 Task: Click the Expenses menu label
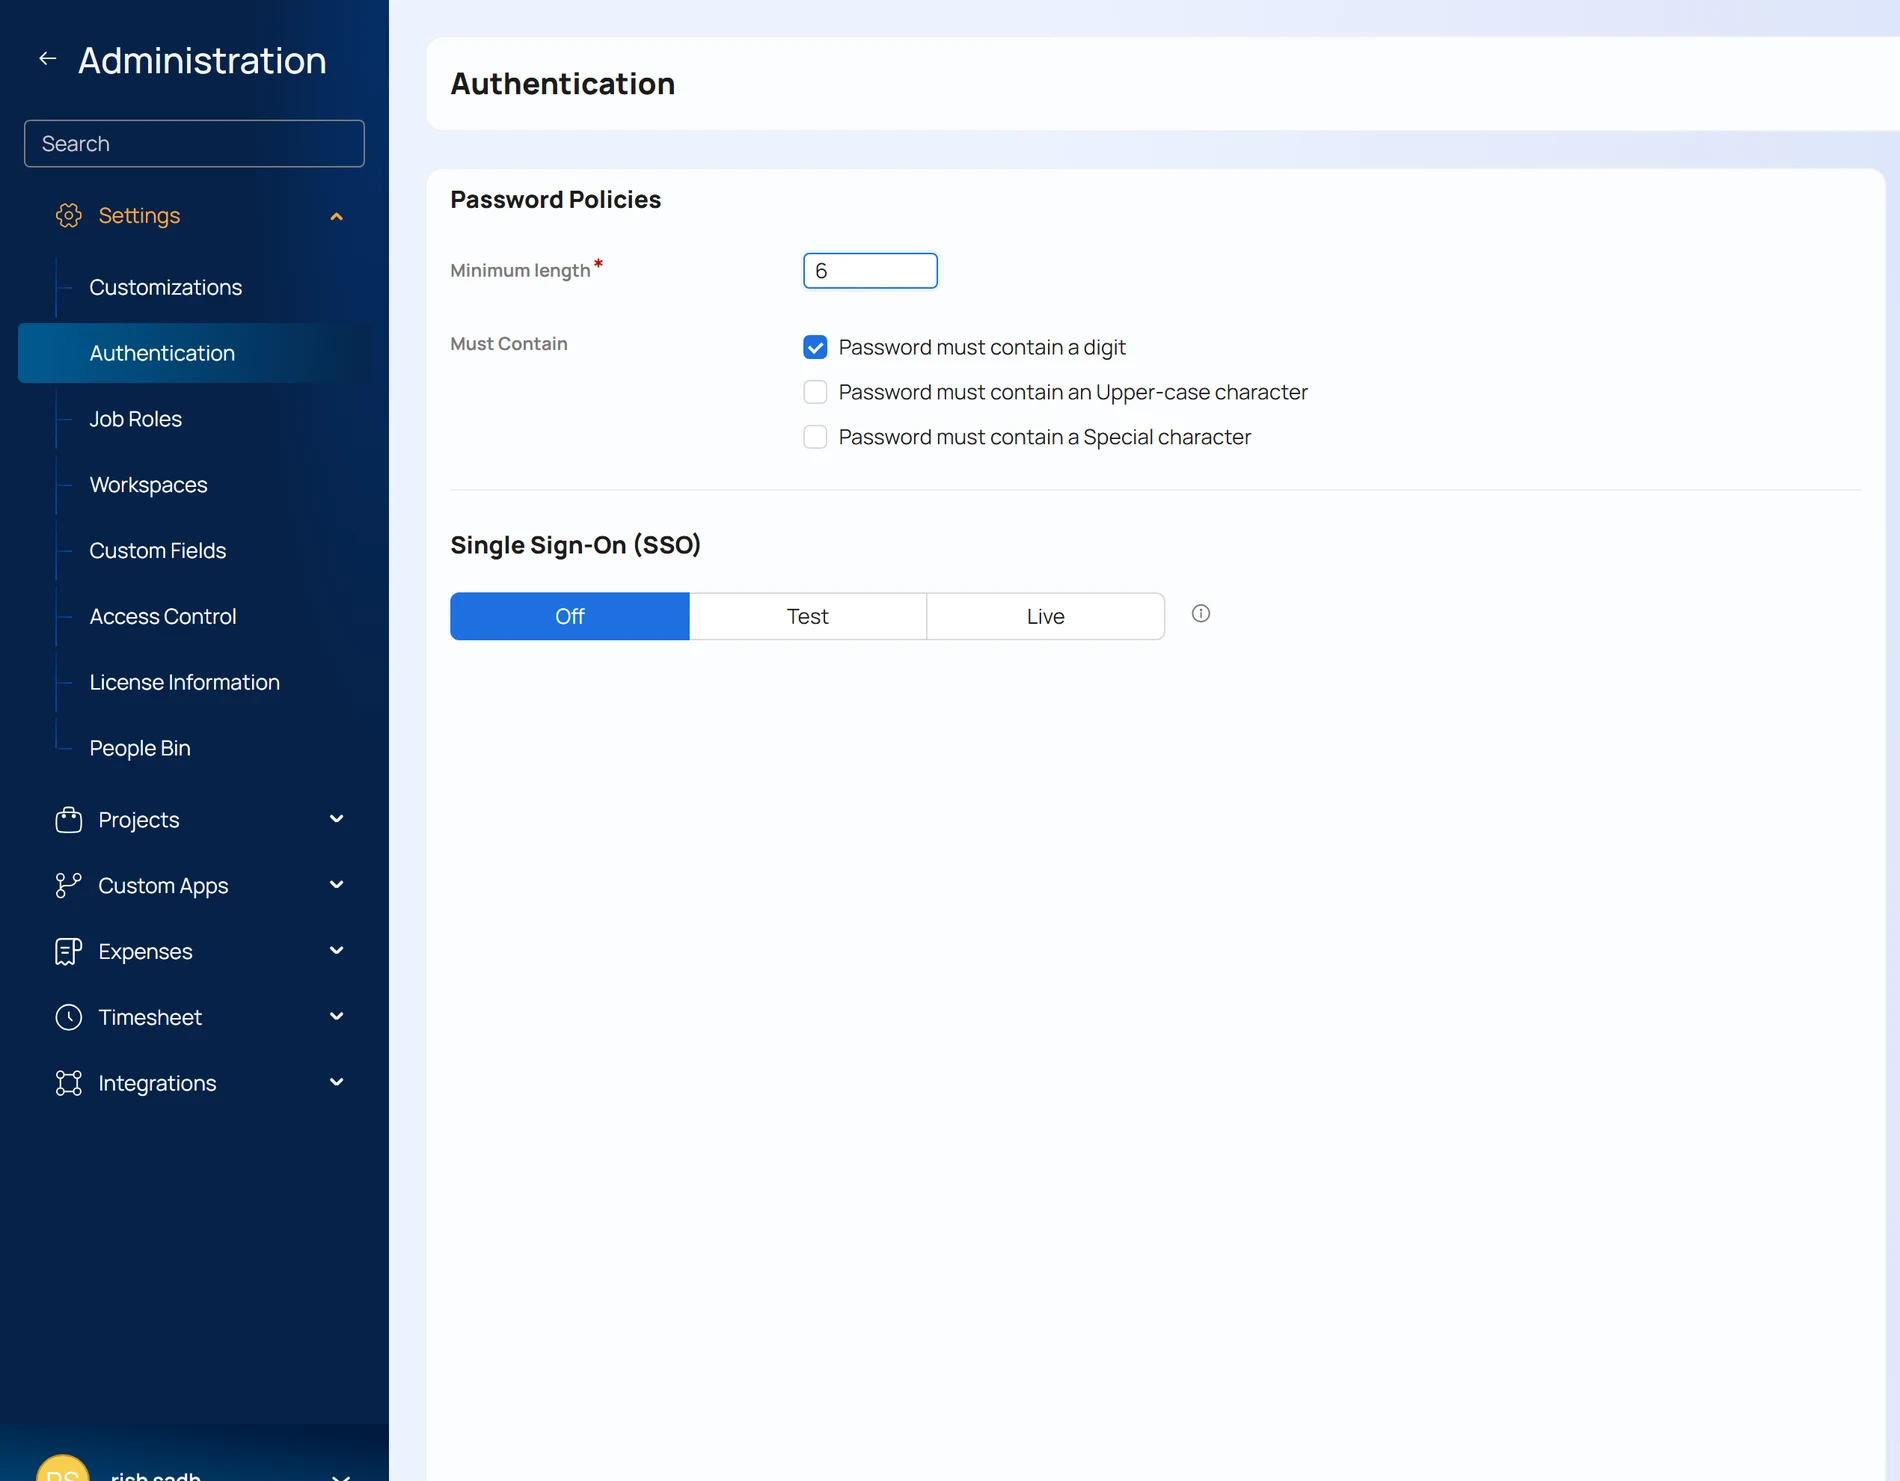pos(145,952)
